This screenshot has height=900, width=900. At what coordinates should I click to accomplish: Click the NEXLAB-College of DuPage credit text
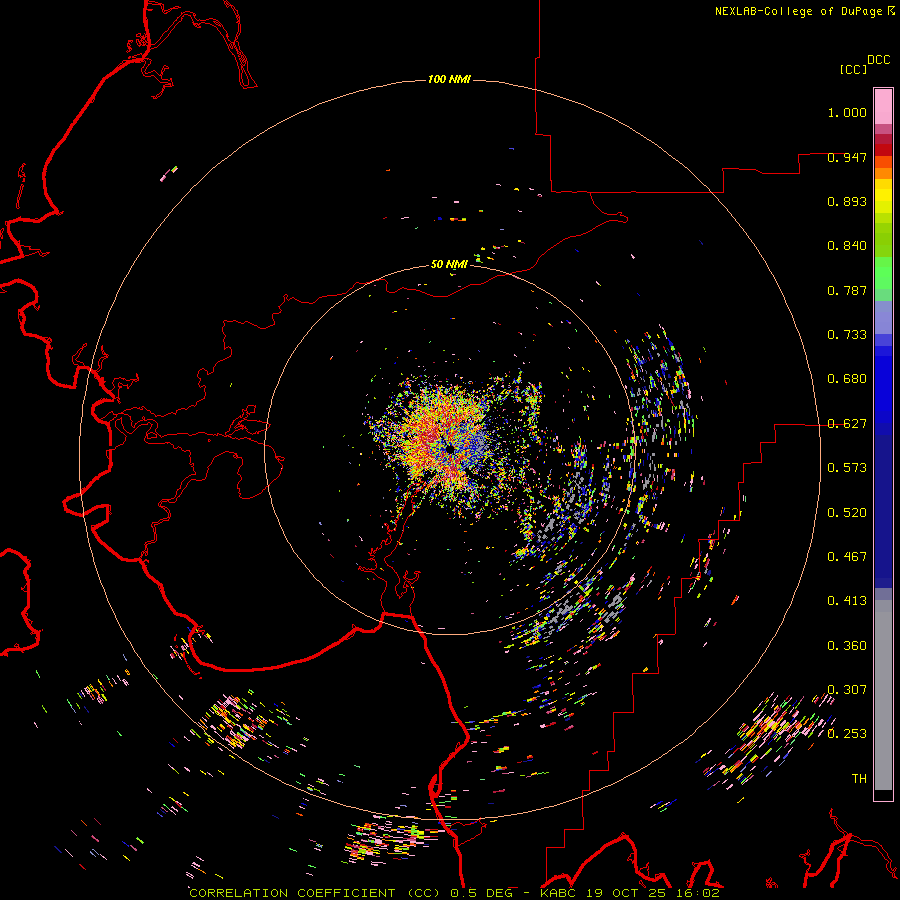798,11
